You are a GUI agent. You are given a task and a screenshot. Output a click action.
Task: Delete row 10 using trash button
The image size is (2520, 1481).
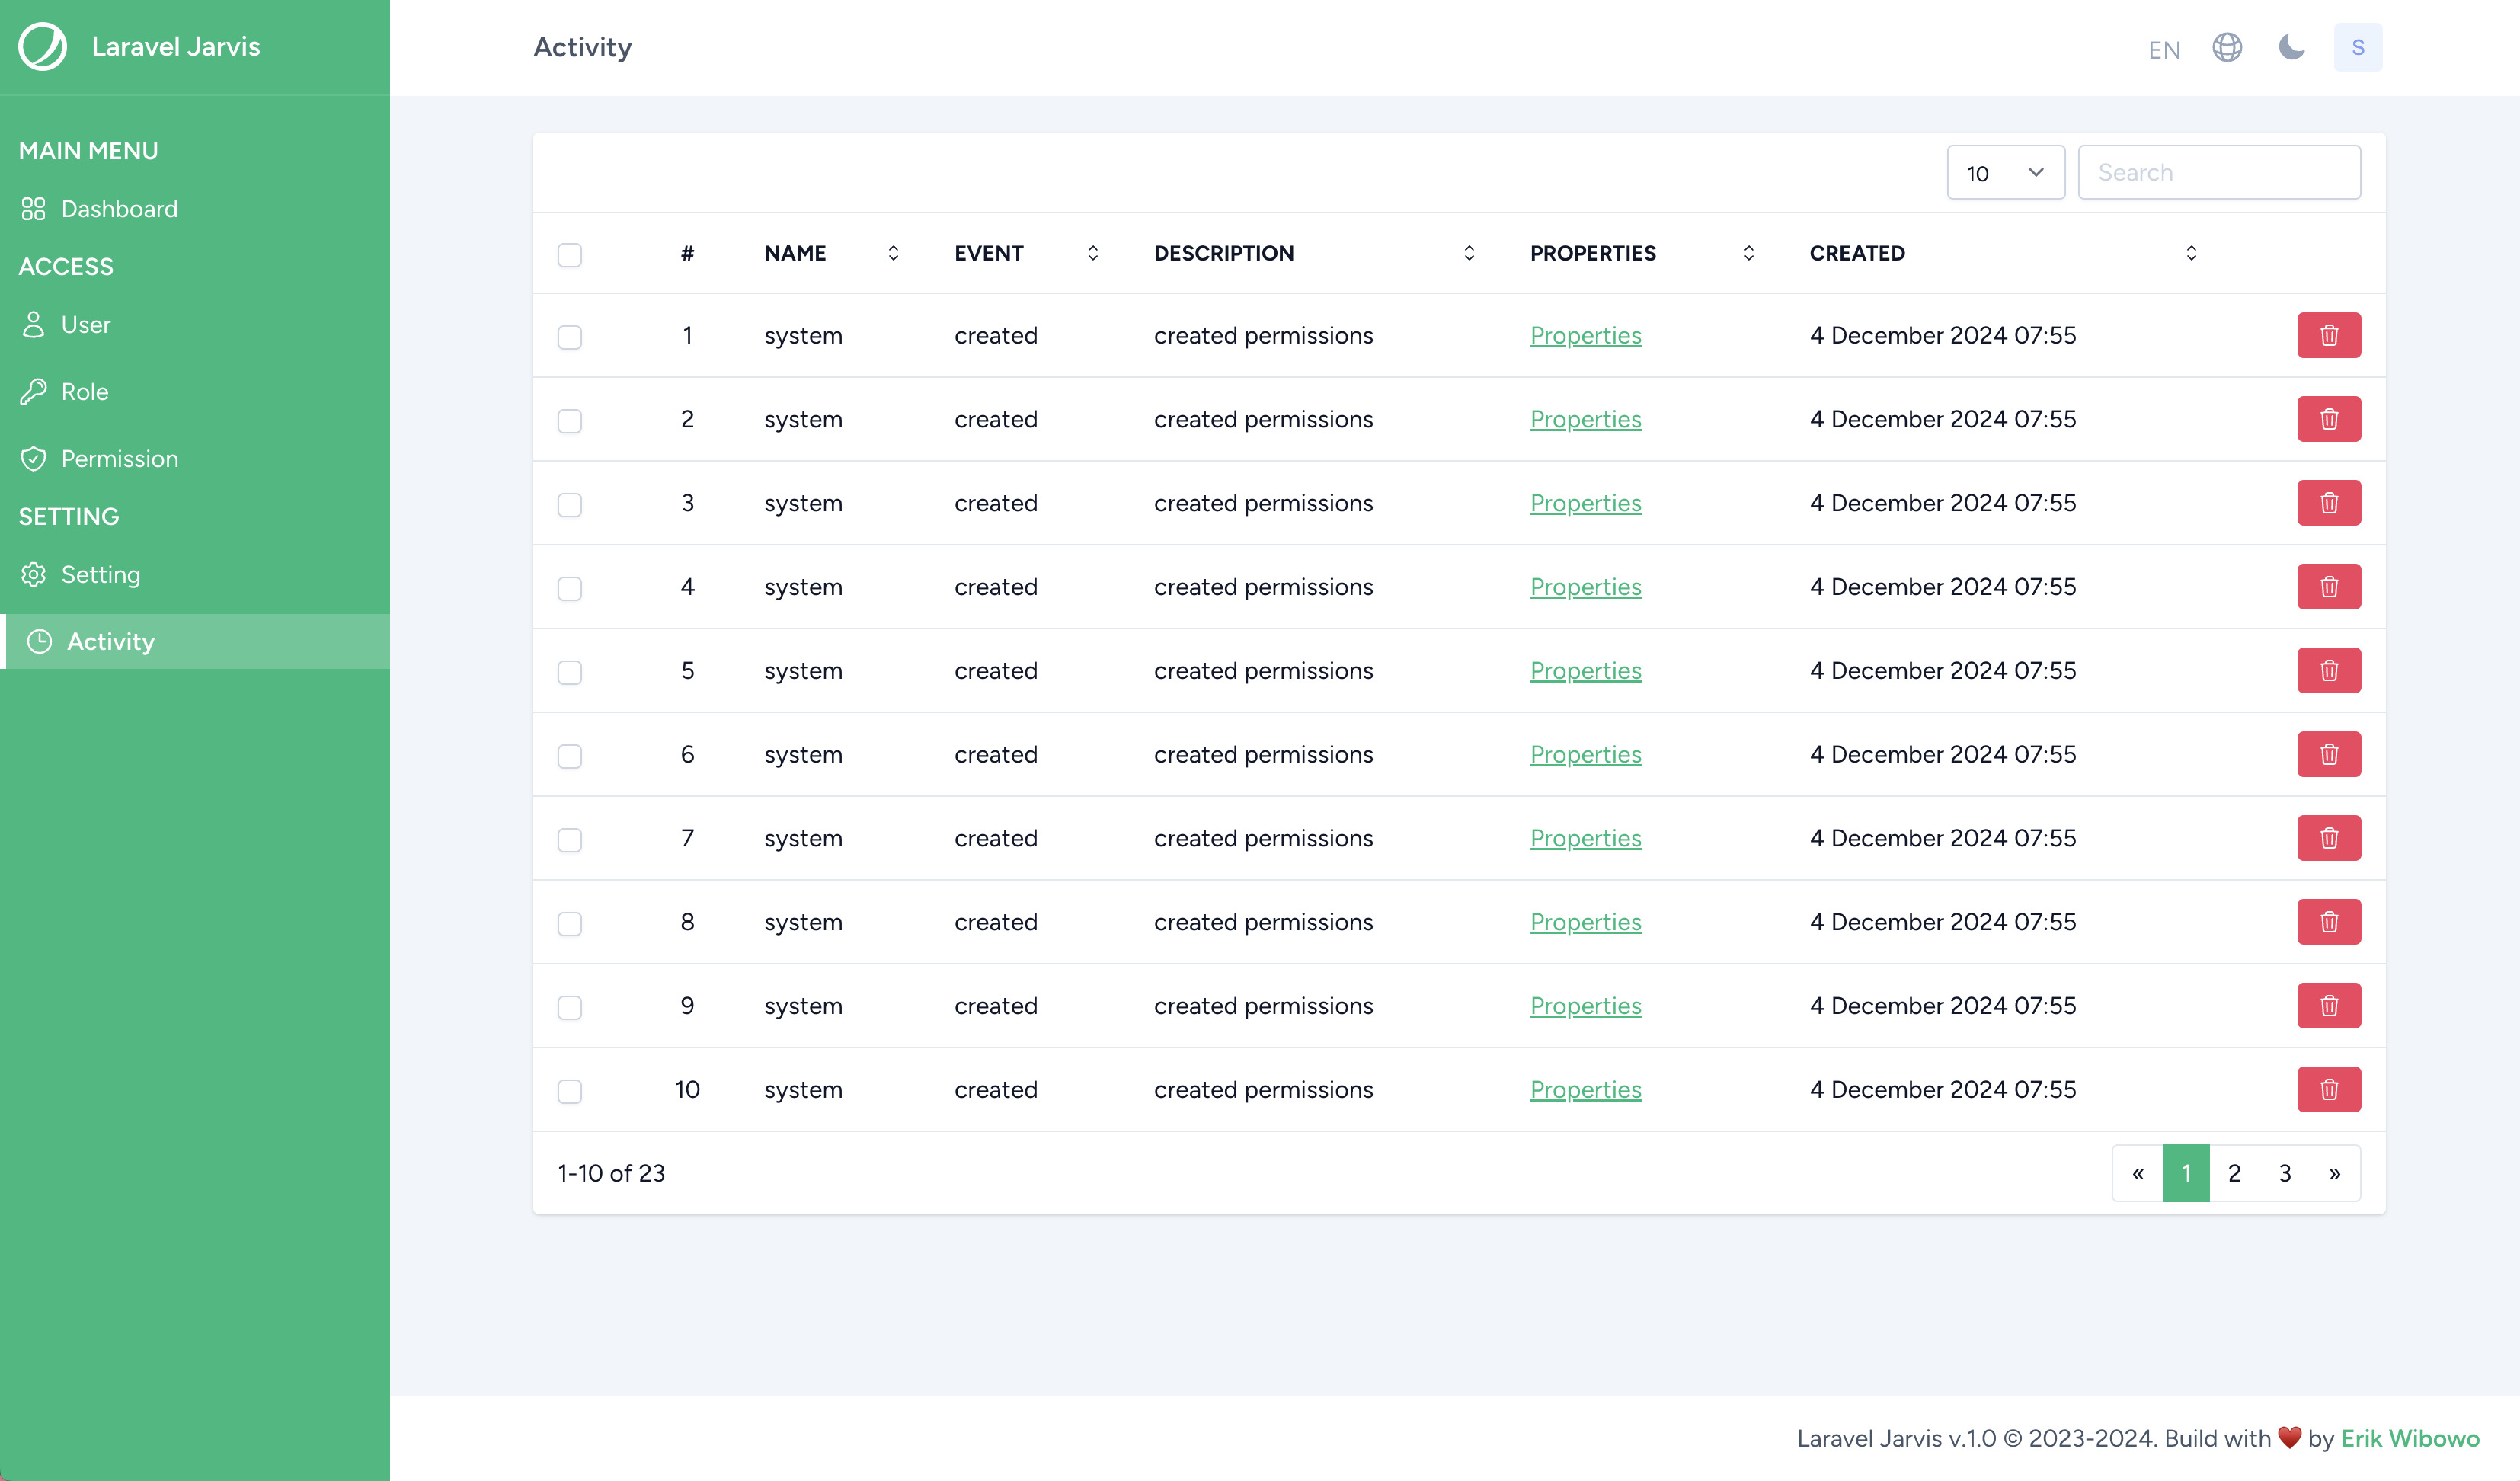click(2328, 1089)
